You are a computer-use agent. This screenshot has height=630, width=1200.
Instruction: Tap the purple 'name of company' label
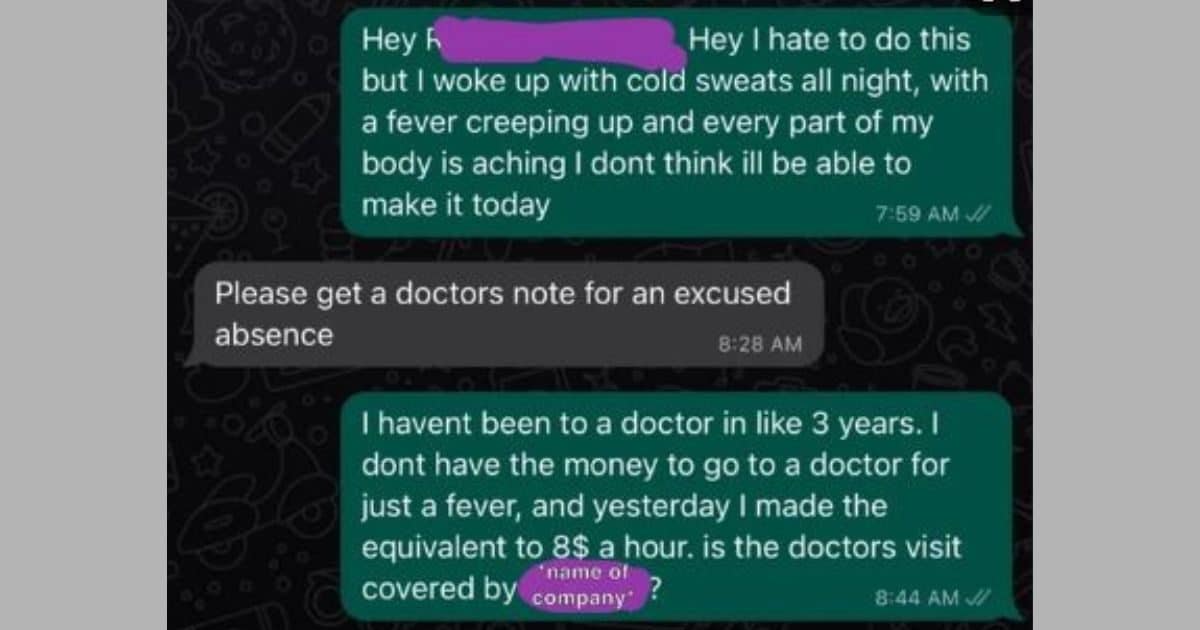tap(583, 587)
